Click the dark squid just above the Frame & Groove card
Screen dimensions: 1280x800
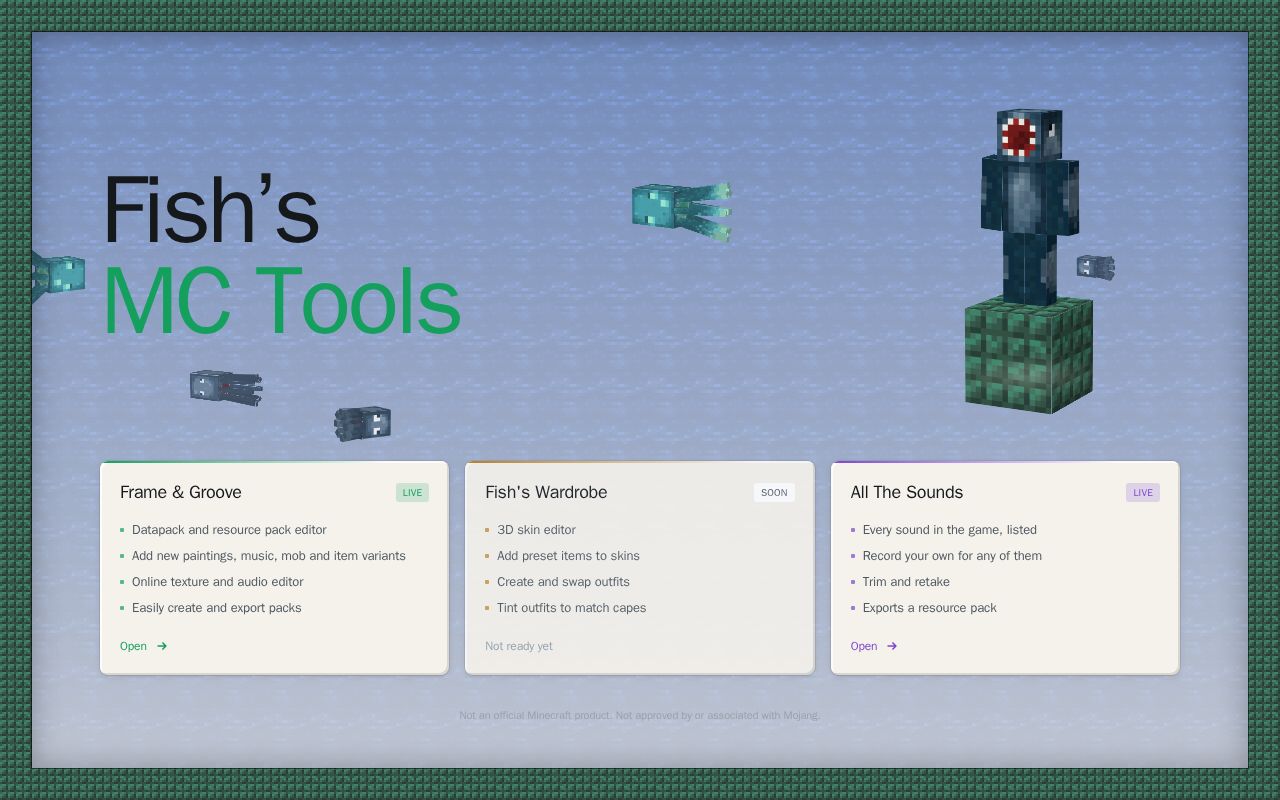[362, 424]
